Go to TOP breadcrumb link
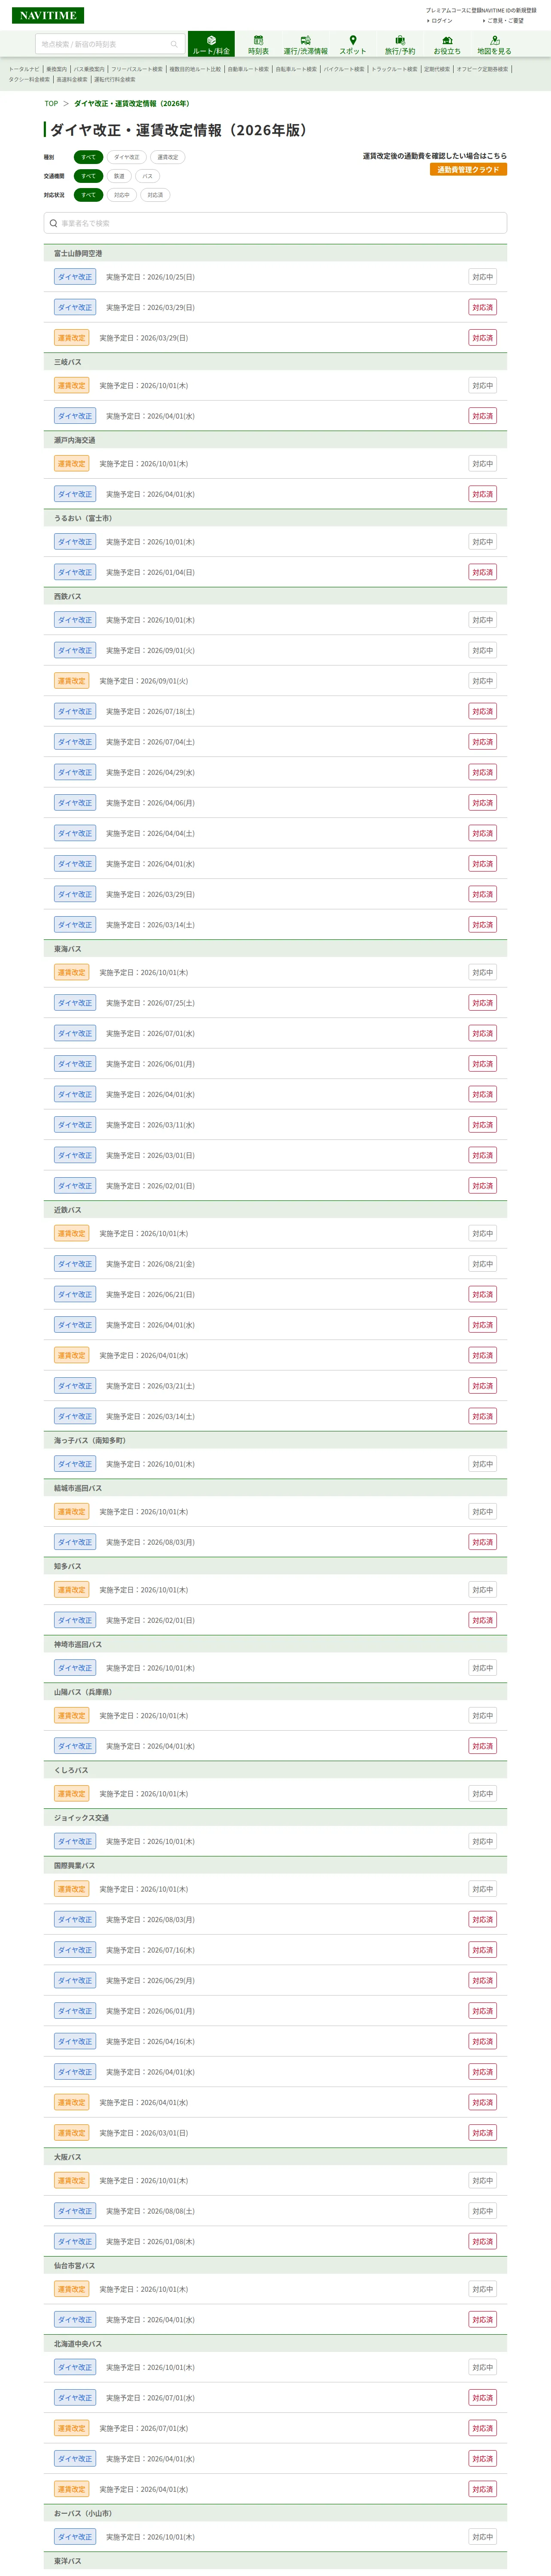 [x=51, y=103]
